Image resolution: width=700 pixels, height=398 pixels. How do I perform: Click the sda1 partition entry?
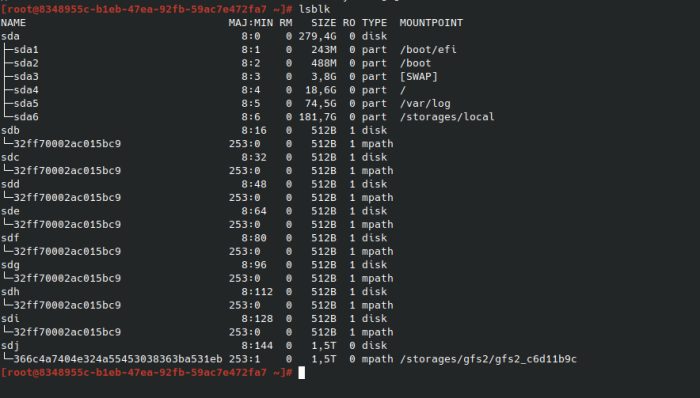coord(26,50)
